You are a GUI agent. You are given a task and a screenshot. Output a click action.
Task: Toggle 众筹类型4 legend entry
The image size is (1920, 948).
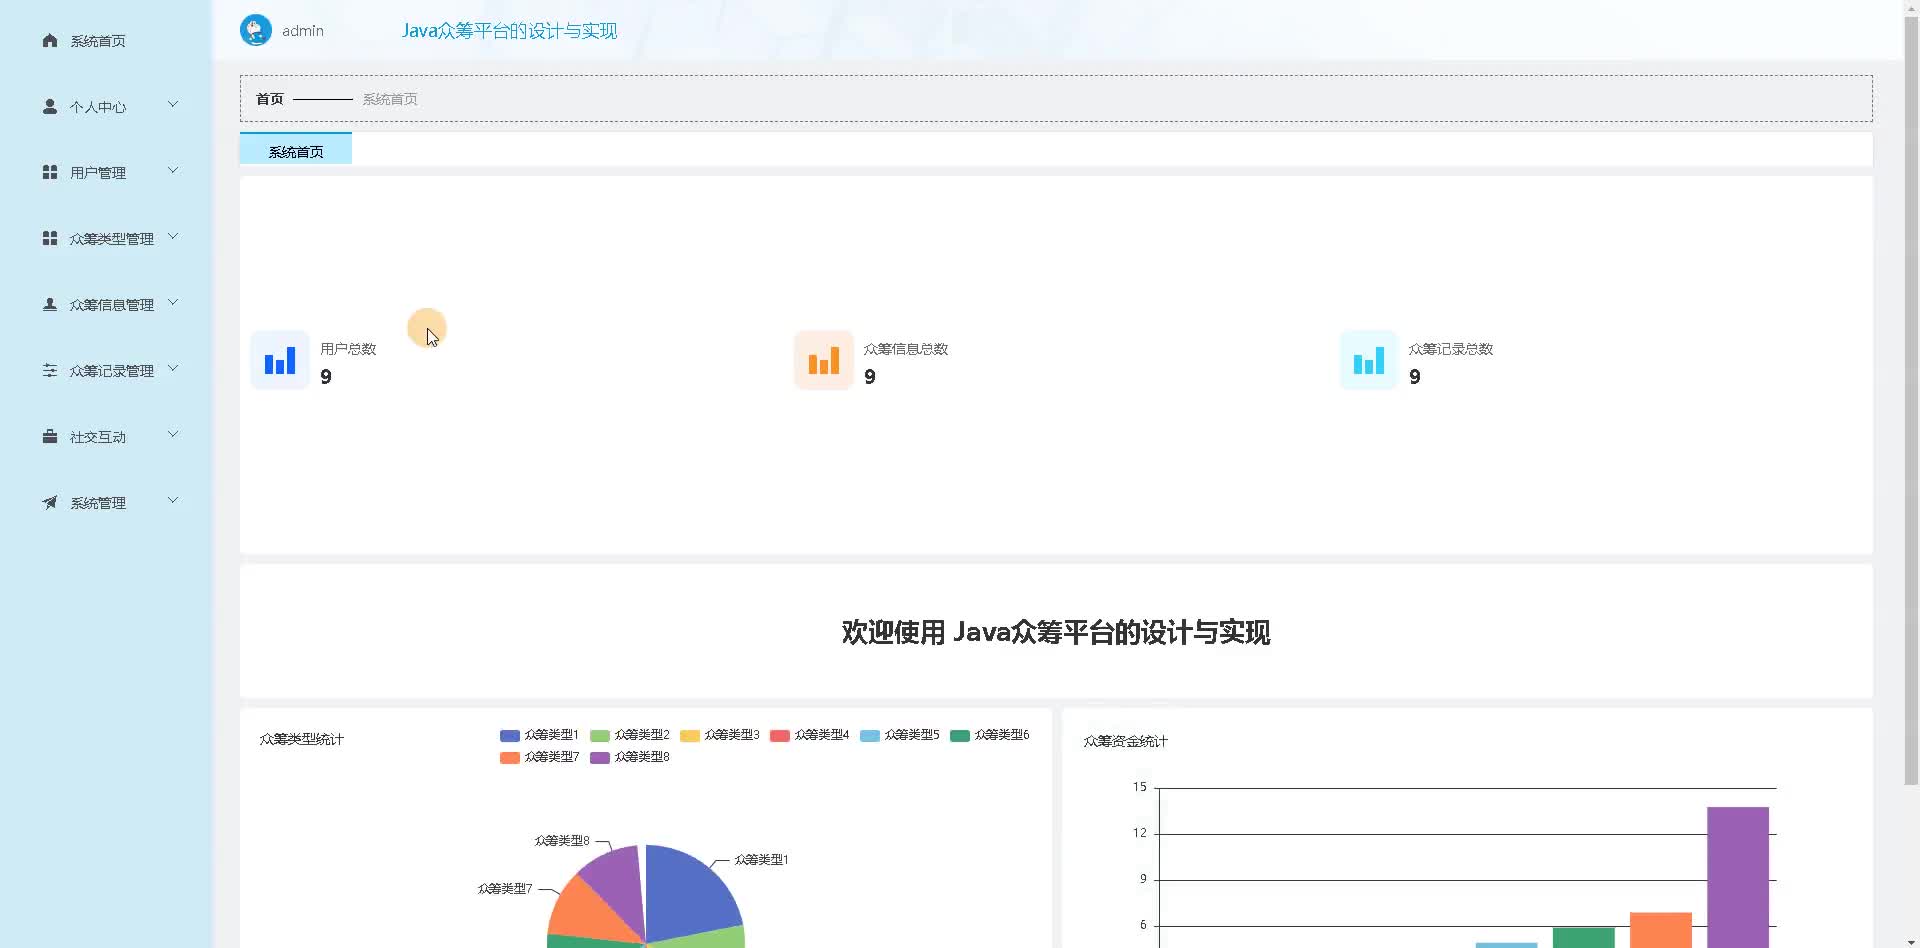click(x=810, y=735)
